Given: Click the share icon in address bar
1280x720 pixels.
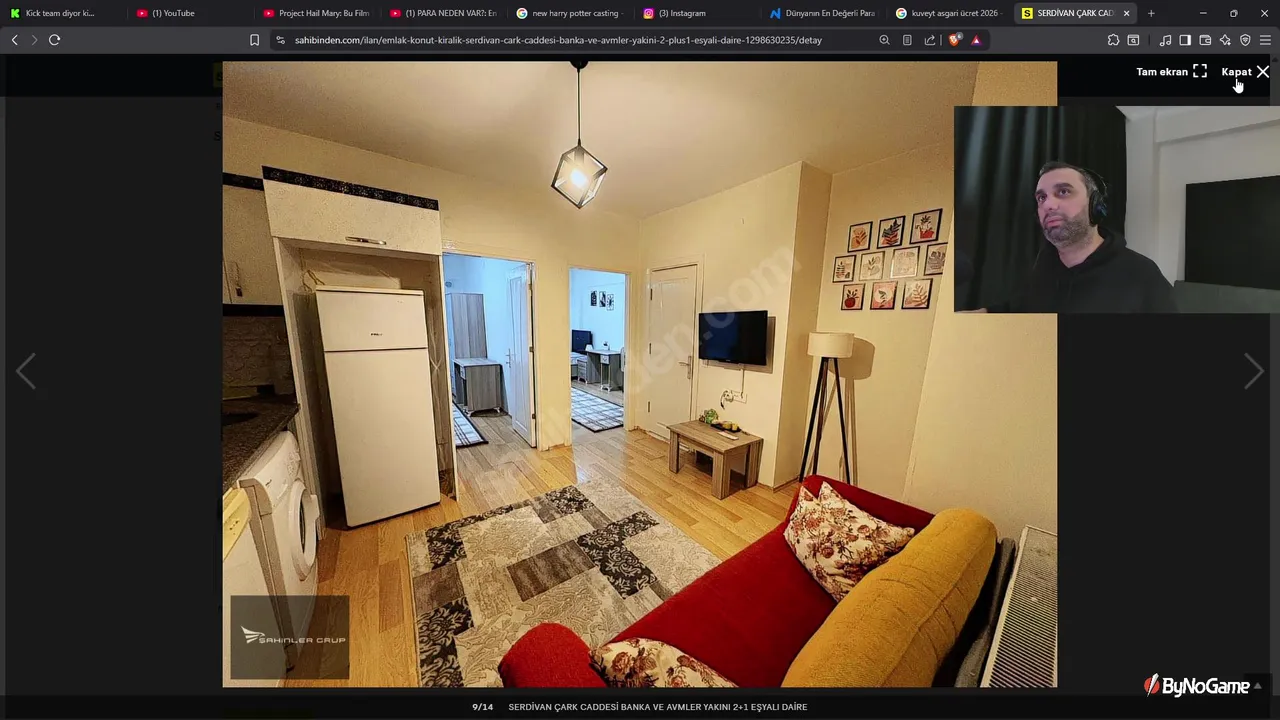Looking at the screenshot, I should pos(930,40).
